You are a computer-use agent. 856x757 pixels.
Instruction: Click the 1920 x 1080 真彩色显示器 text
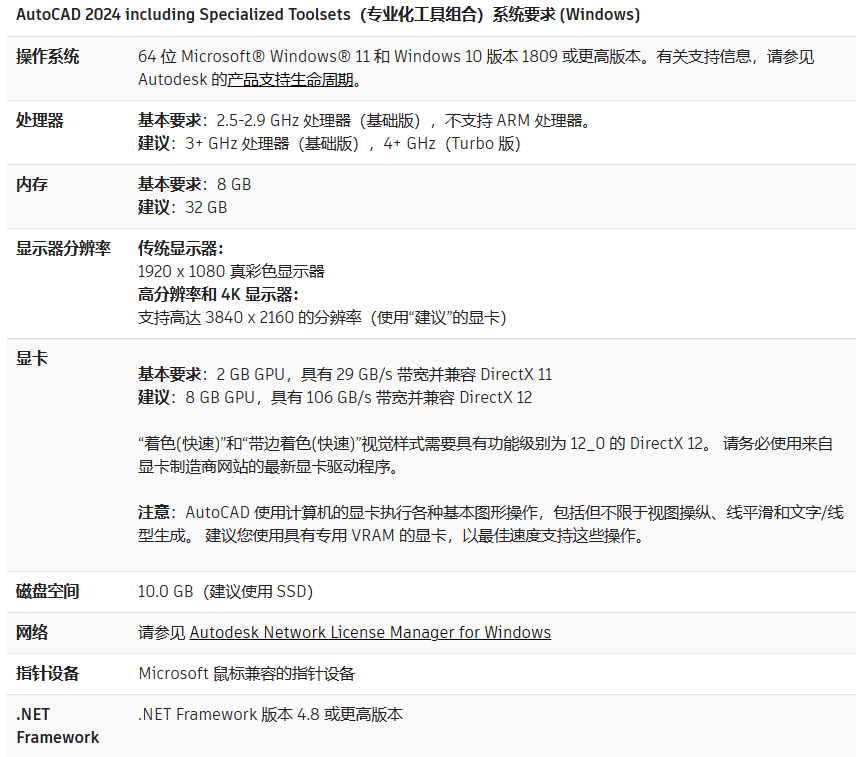(231, 271)
